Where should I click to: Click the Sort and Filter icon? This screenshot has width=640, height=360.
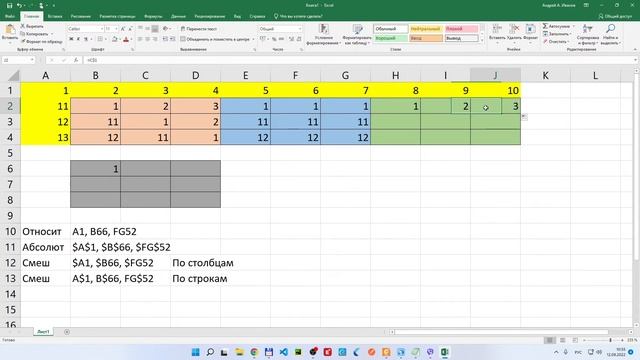(x=588, y=29)
